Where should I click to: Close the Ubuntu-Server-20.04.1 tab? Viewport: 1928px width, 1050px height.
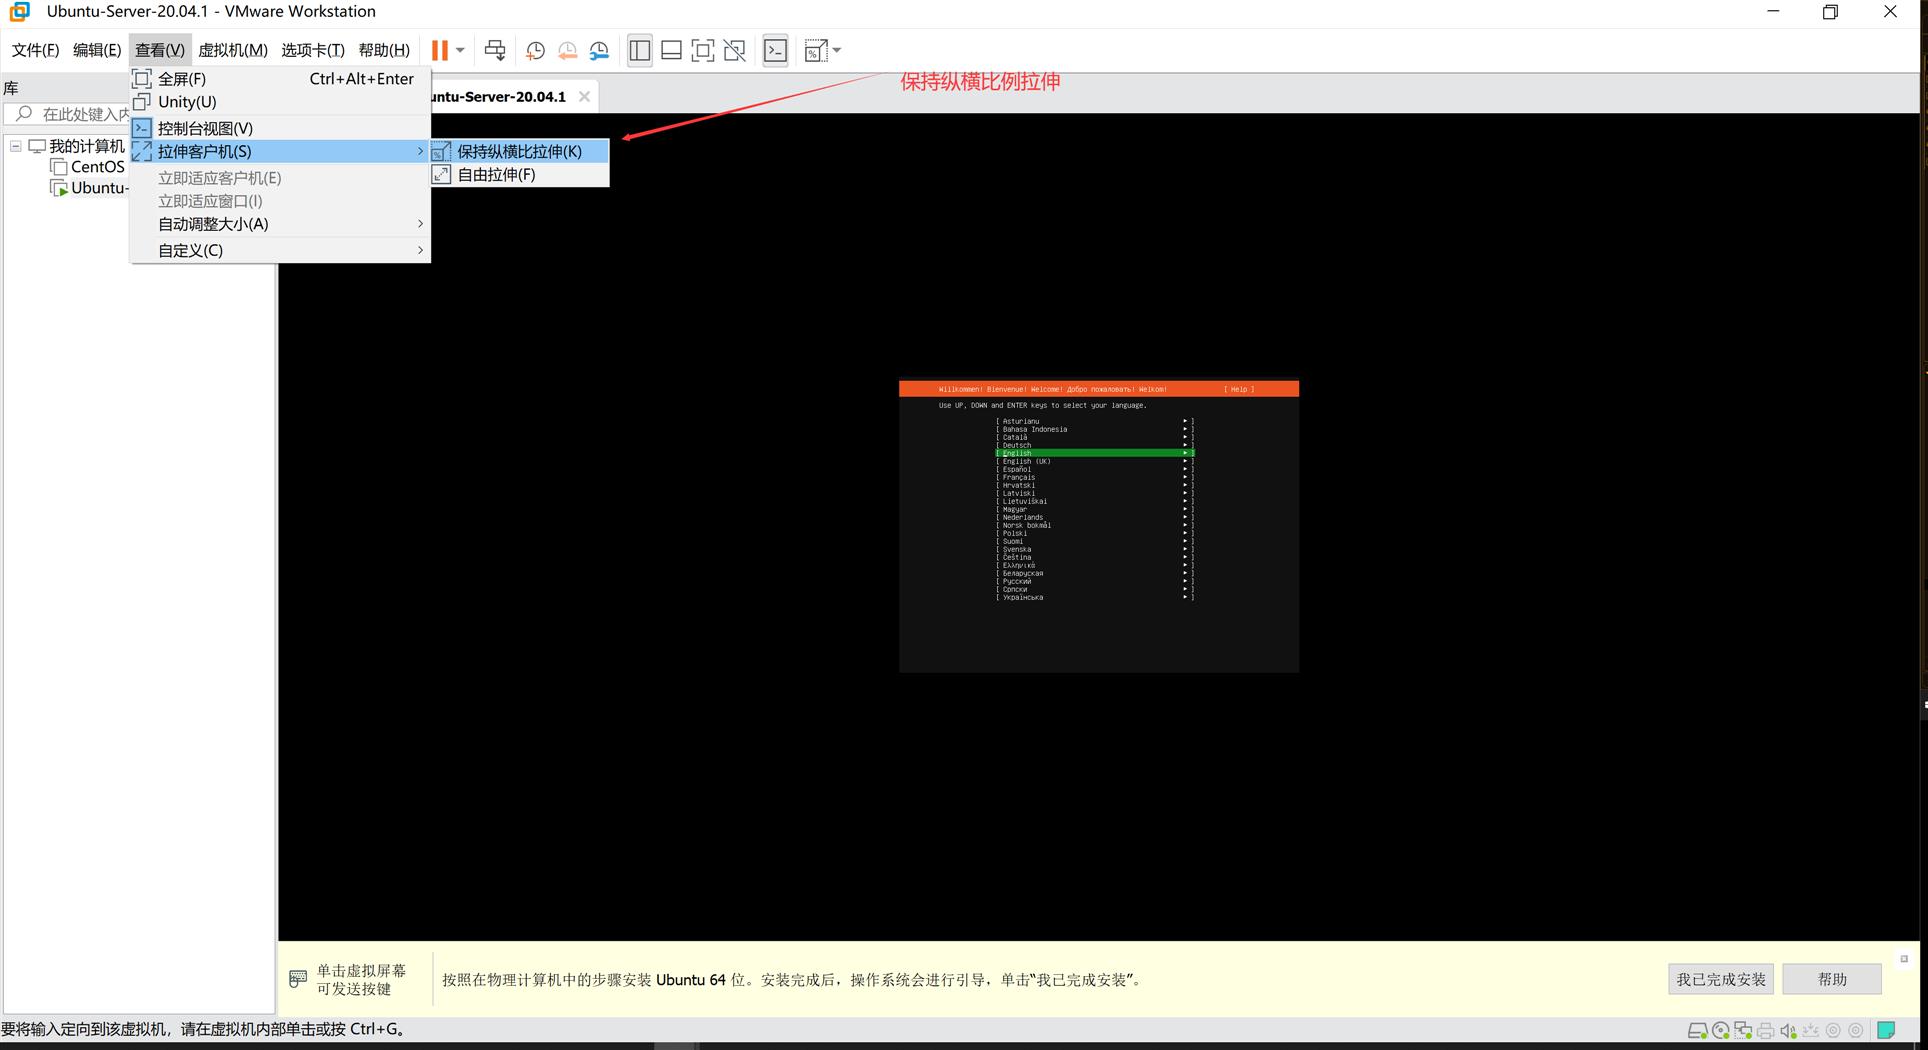(584, 96)
